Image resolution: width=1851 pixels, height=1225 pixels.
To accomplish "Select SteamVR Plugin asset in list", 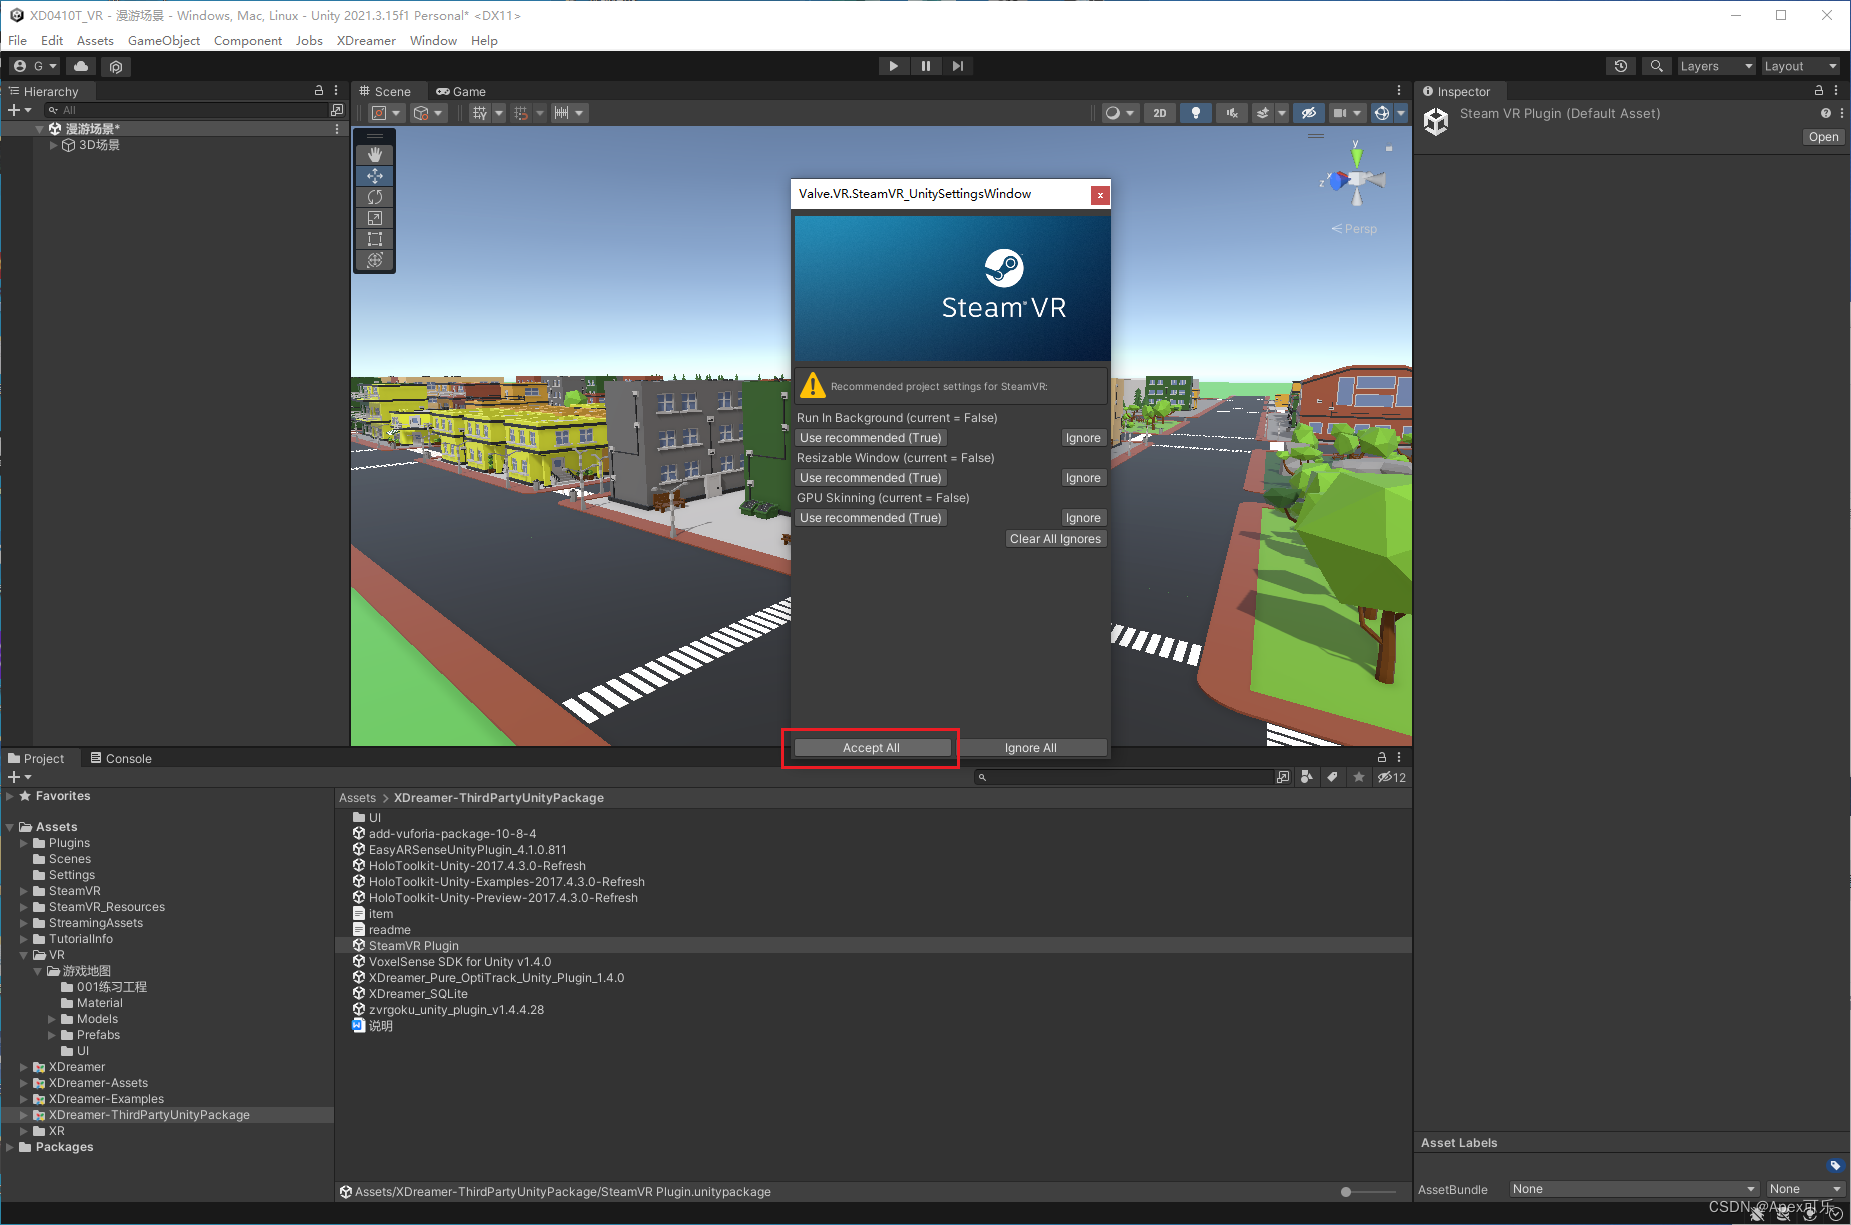I will click(x=873, y=946).
